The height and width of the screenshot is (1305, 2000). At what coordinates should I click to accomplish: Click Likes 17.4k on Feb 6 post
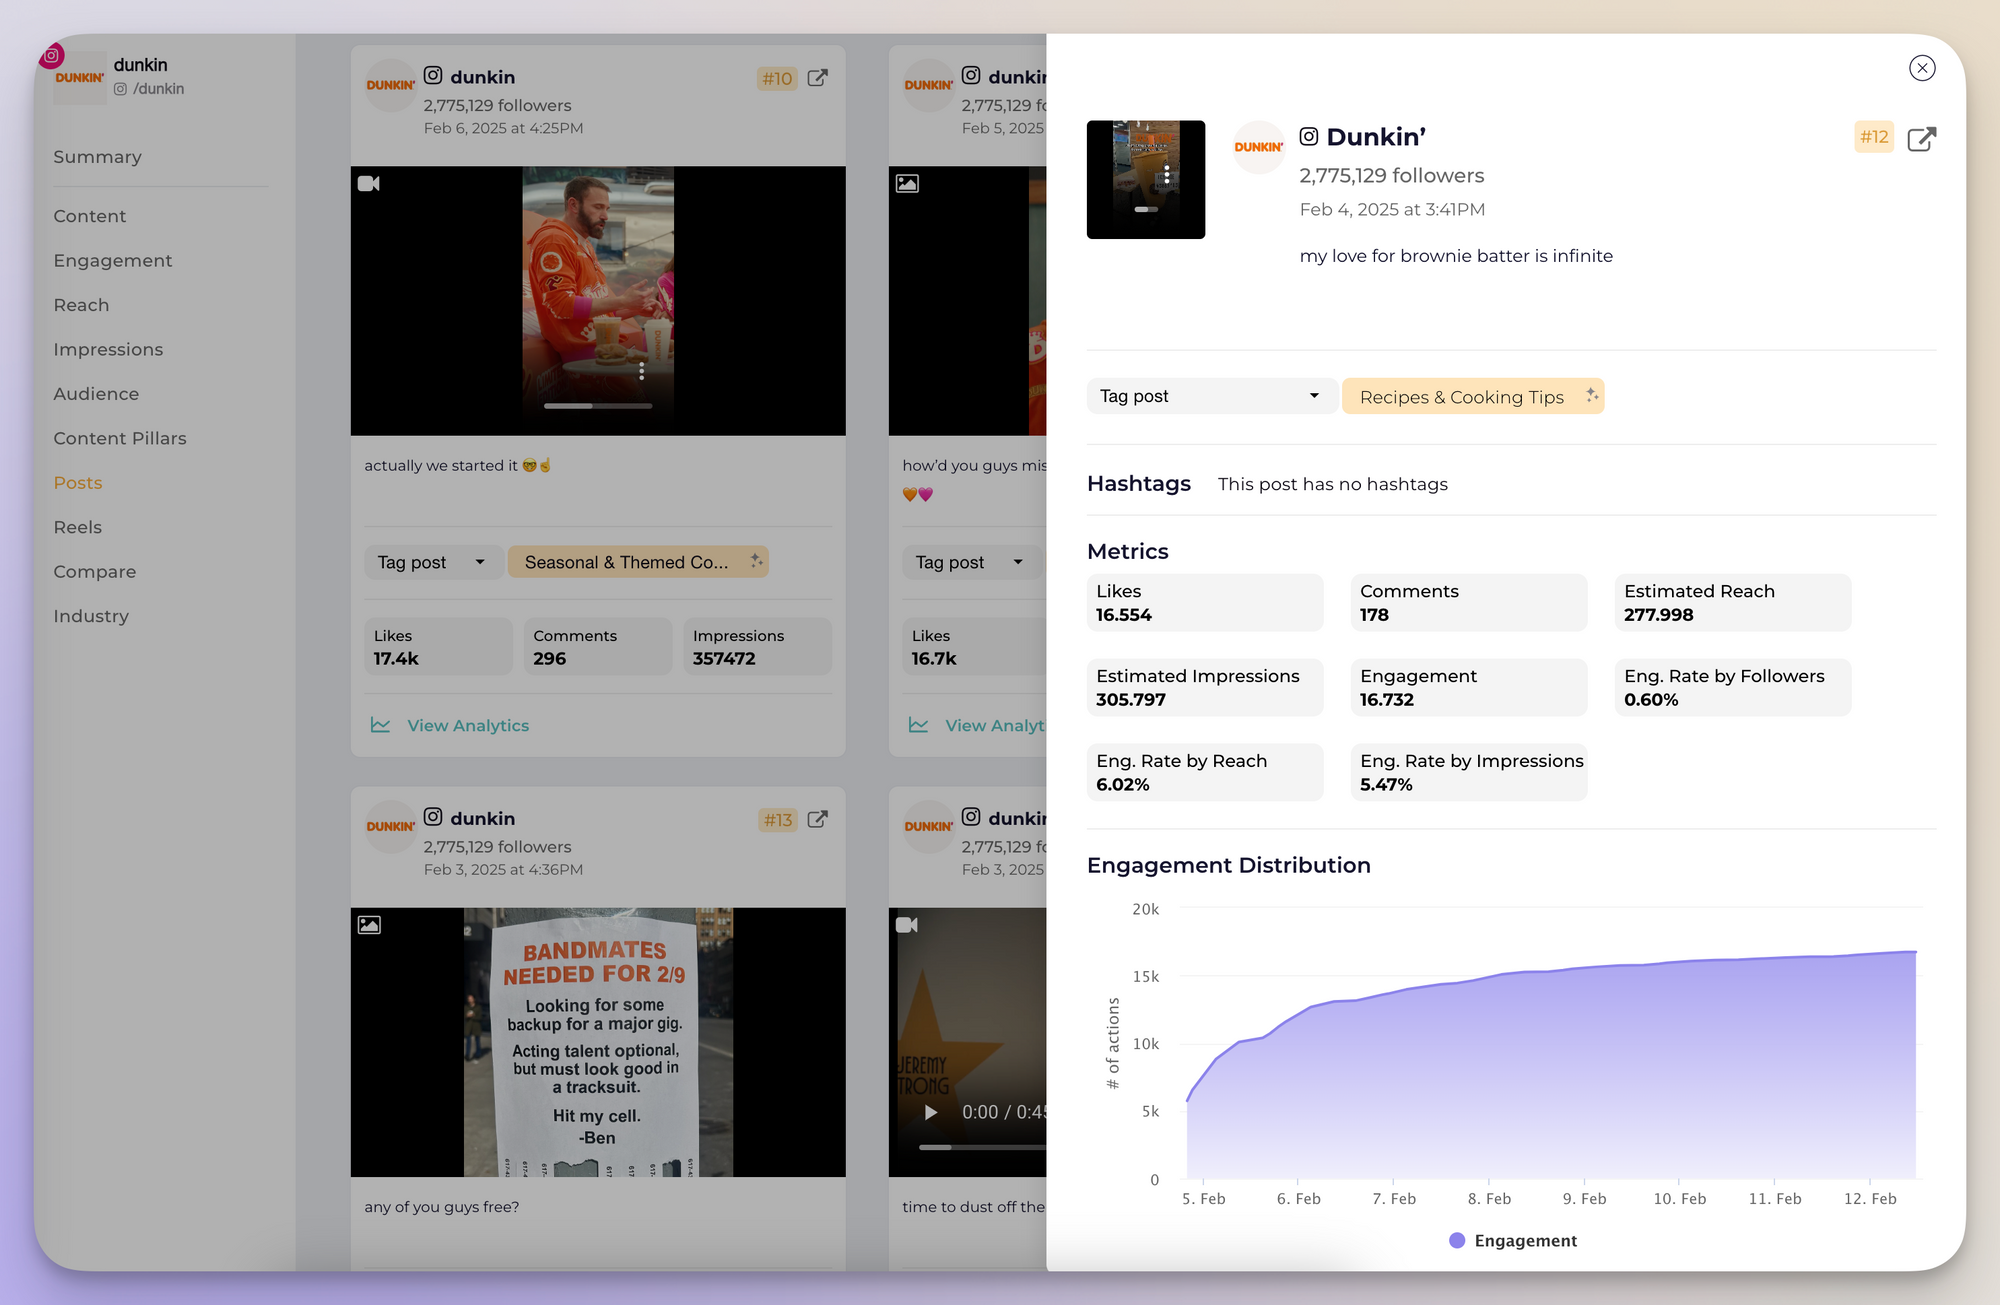(438, 646)
